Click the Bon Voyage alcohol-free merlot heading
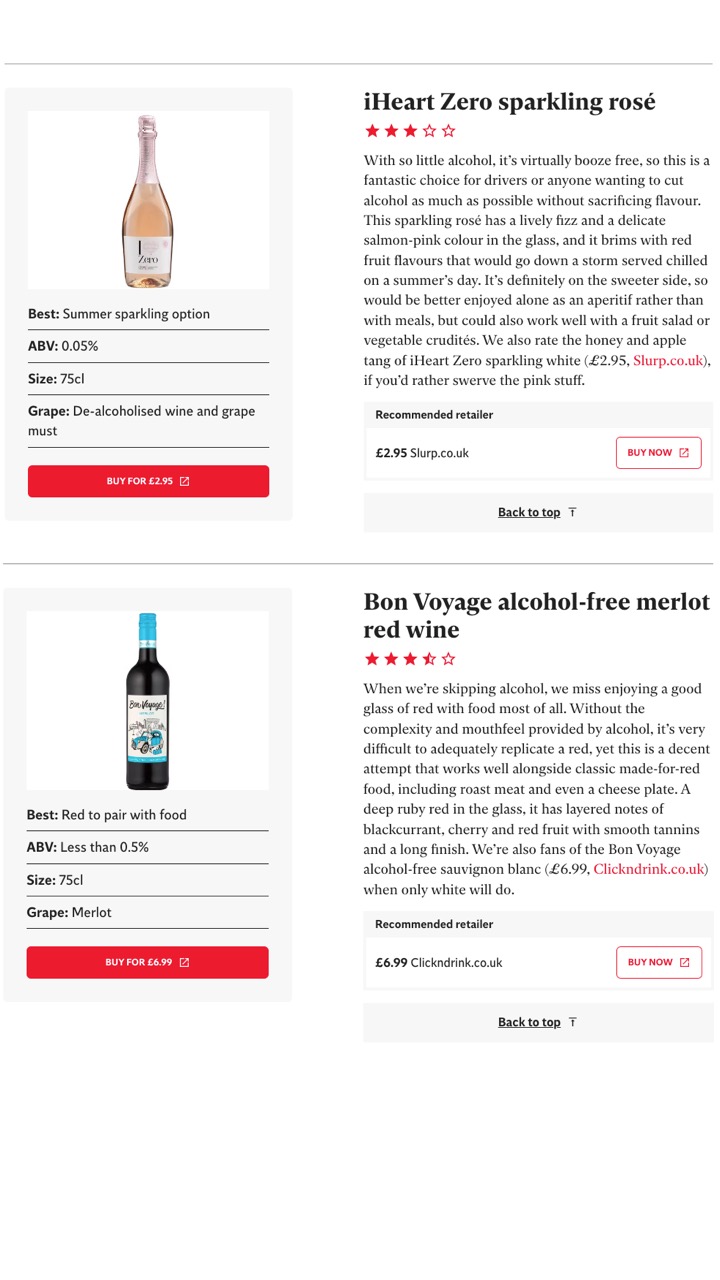This screenshot has width=720, height=1280. point(536,615)
